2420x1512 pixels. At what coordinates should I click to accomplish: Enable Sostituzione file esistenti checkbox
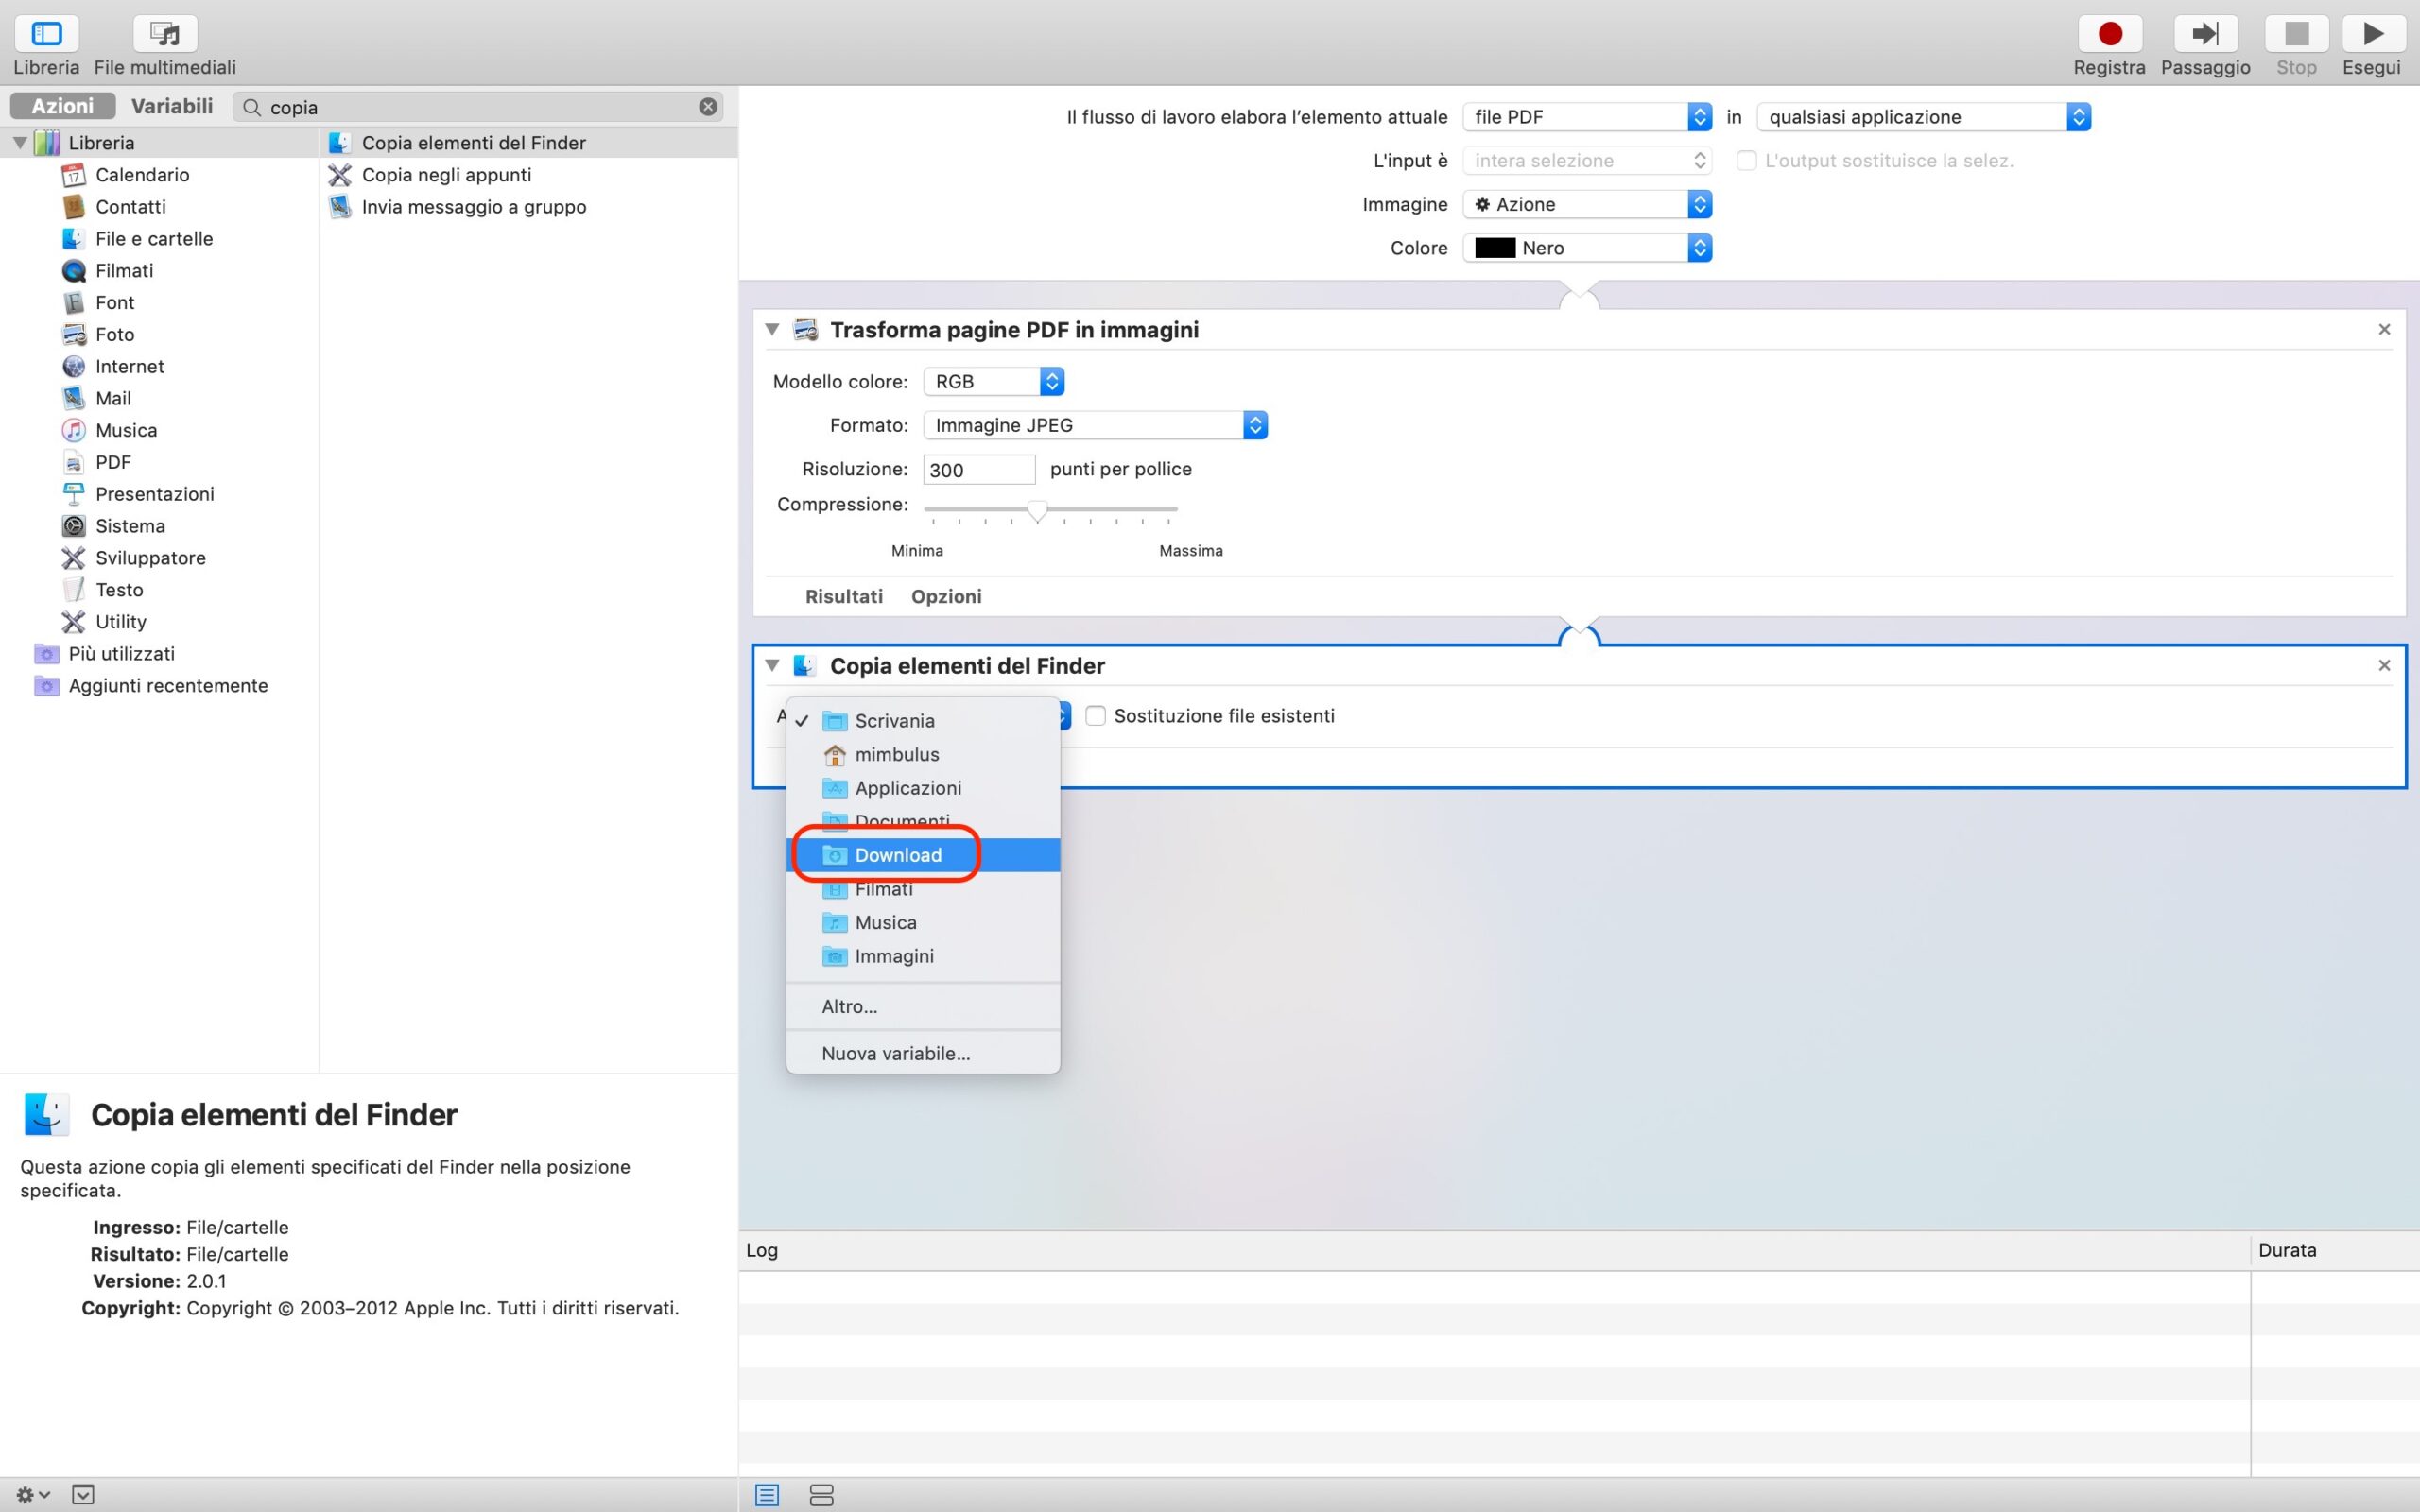pos(1095,716)
